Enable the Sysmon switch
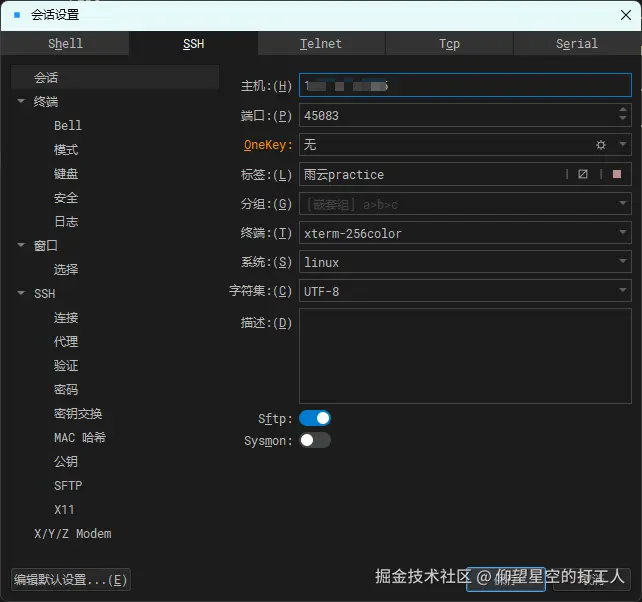Image resolution: width=642 pixels, height=602 pixels. point(315,440)
